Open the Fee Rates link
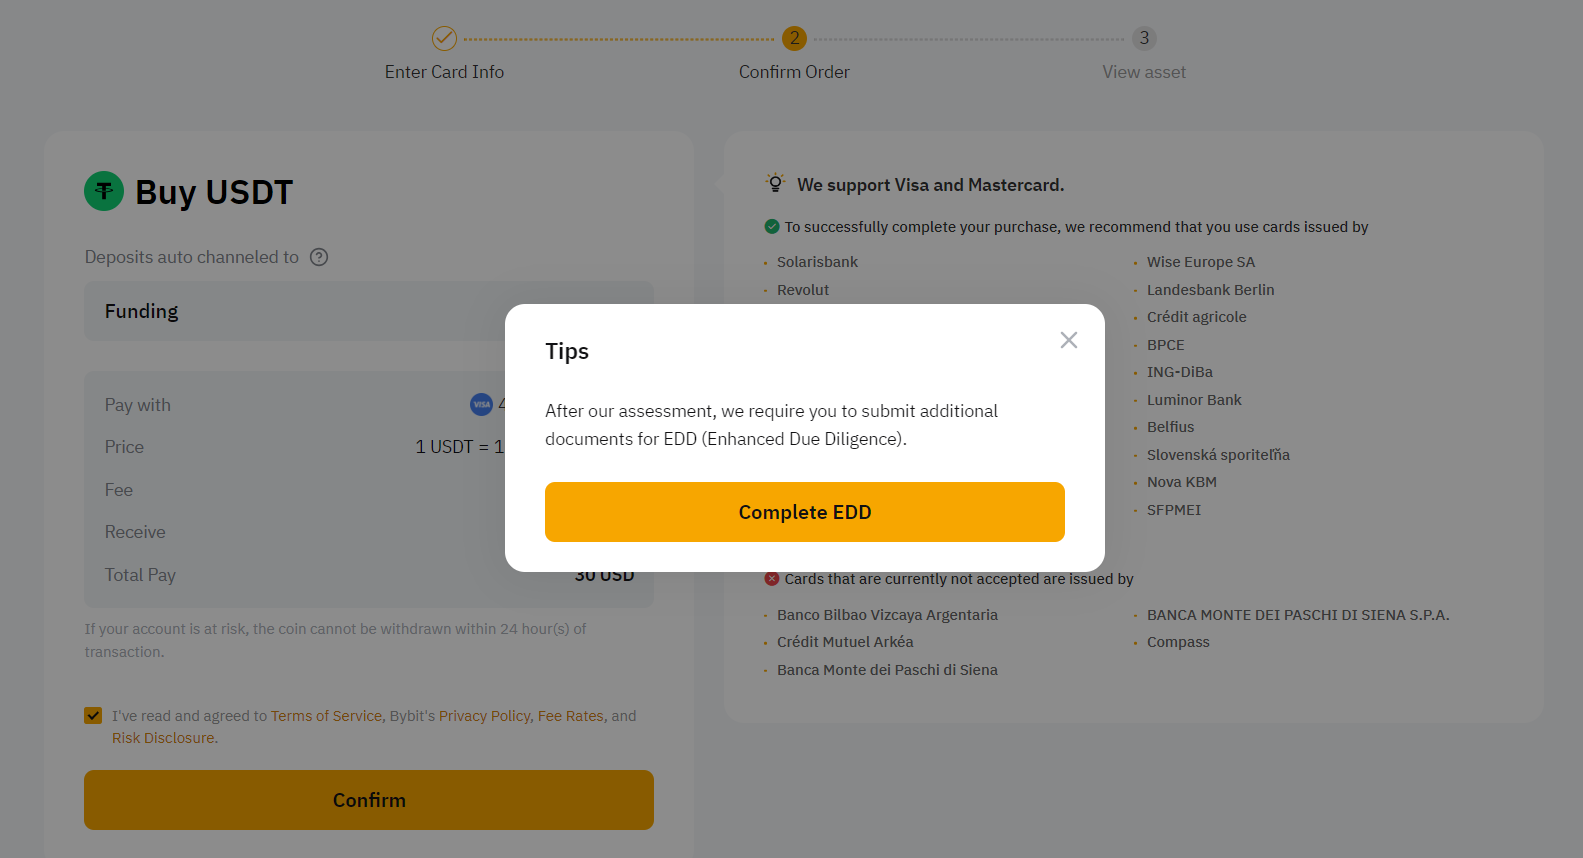The image size is (1583, 858). tap(570, 716)
